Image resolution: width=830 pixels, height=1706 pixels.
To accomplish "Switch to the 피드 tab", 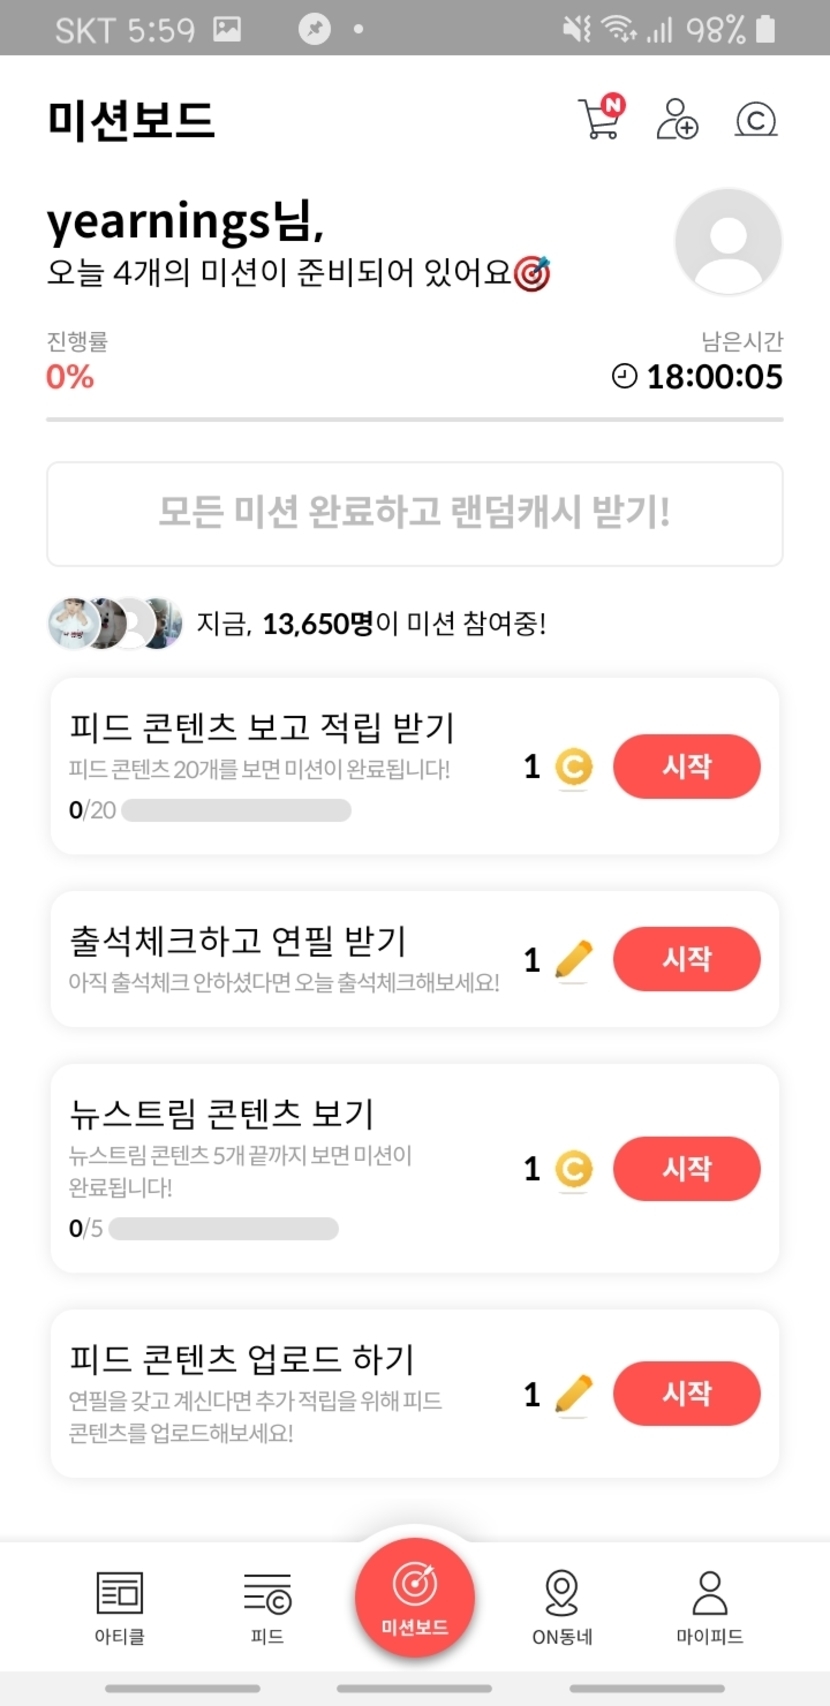I will coord(267,1606).
